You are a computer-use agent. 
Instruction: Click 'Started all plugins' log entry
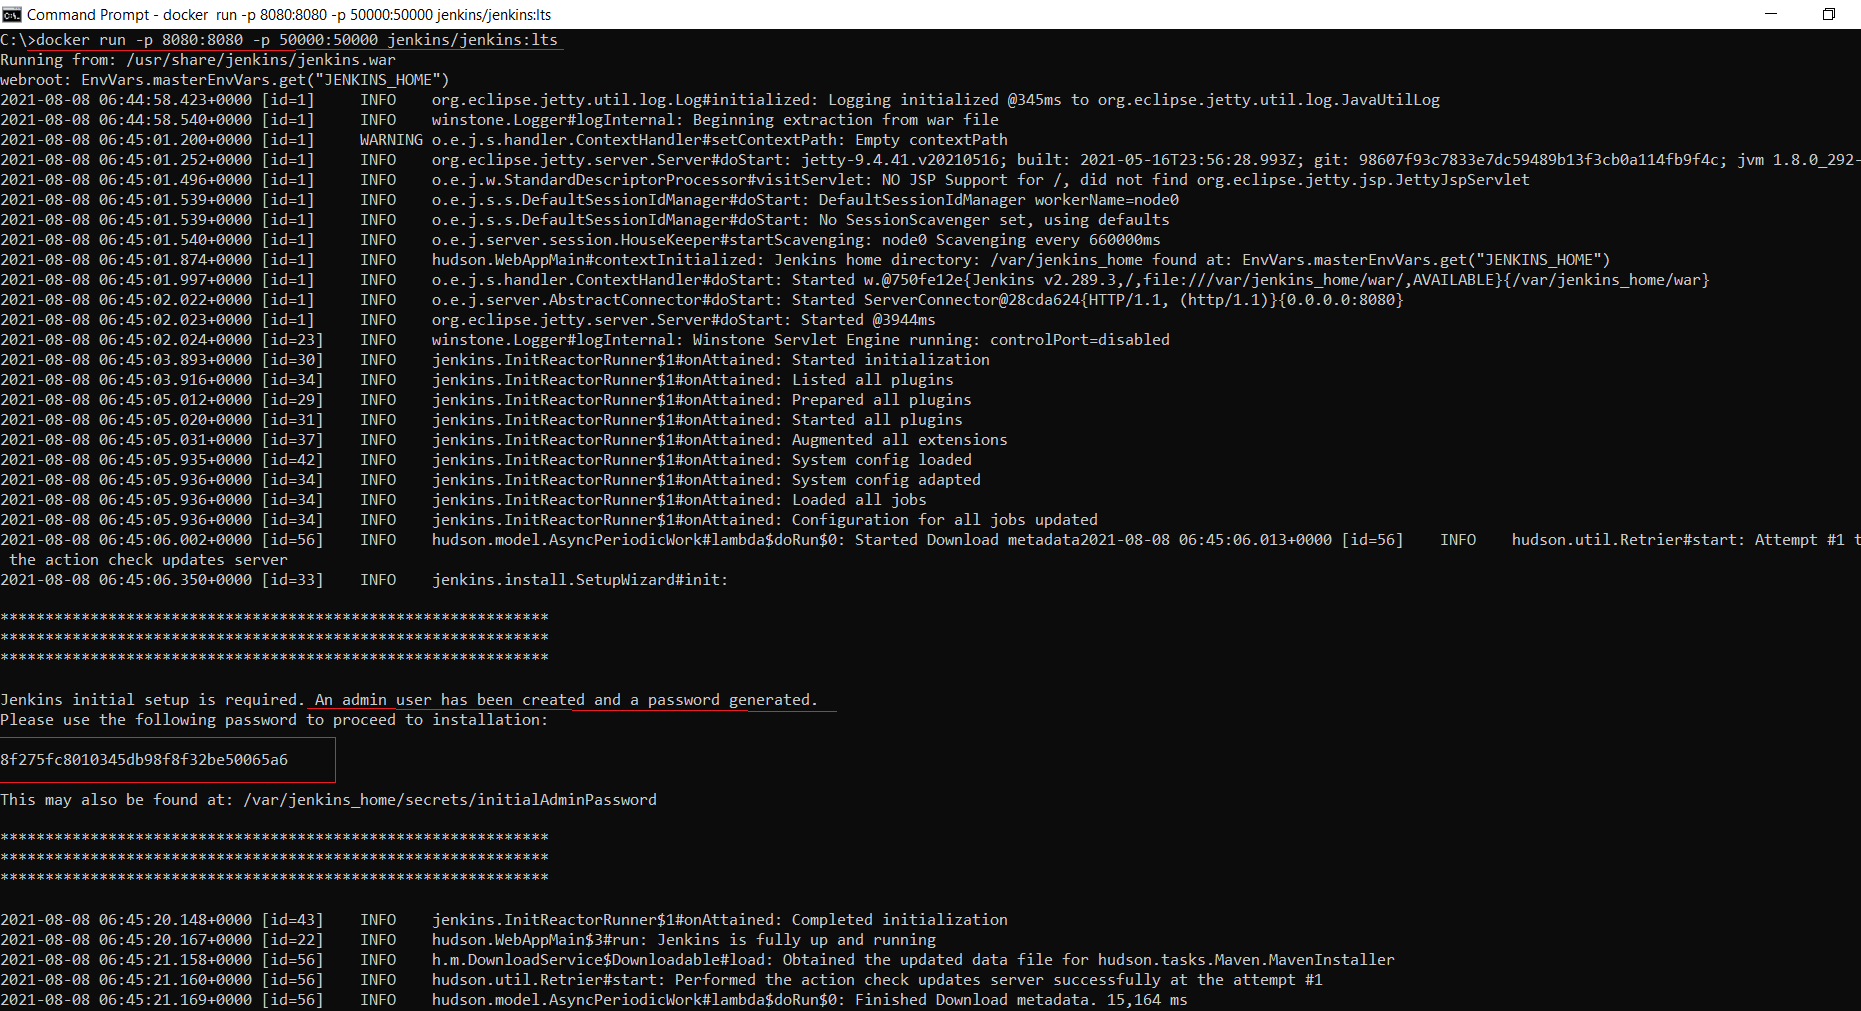[x=877, y=420]
